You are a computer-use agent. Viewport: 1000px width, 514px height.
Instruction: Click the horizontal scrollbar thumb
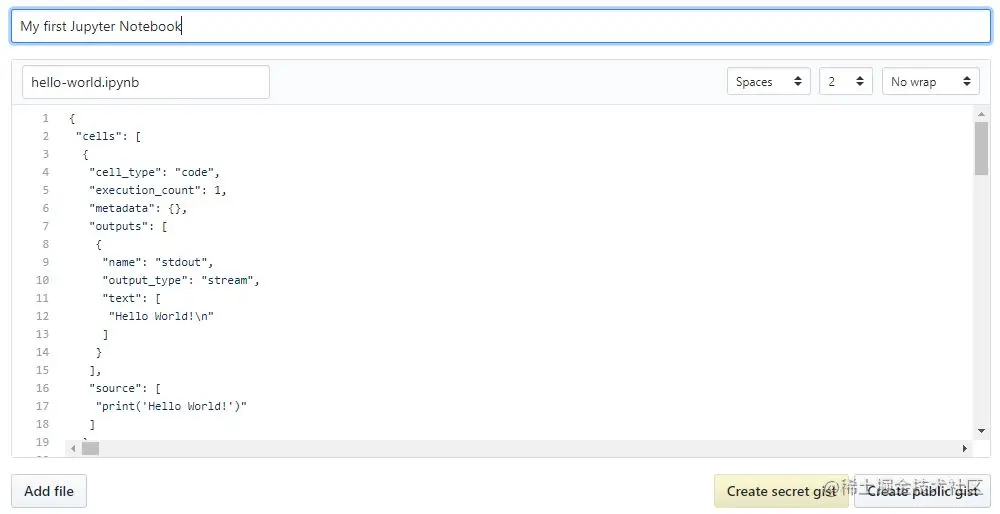[x=90, y=448]
